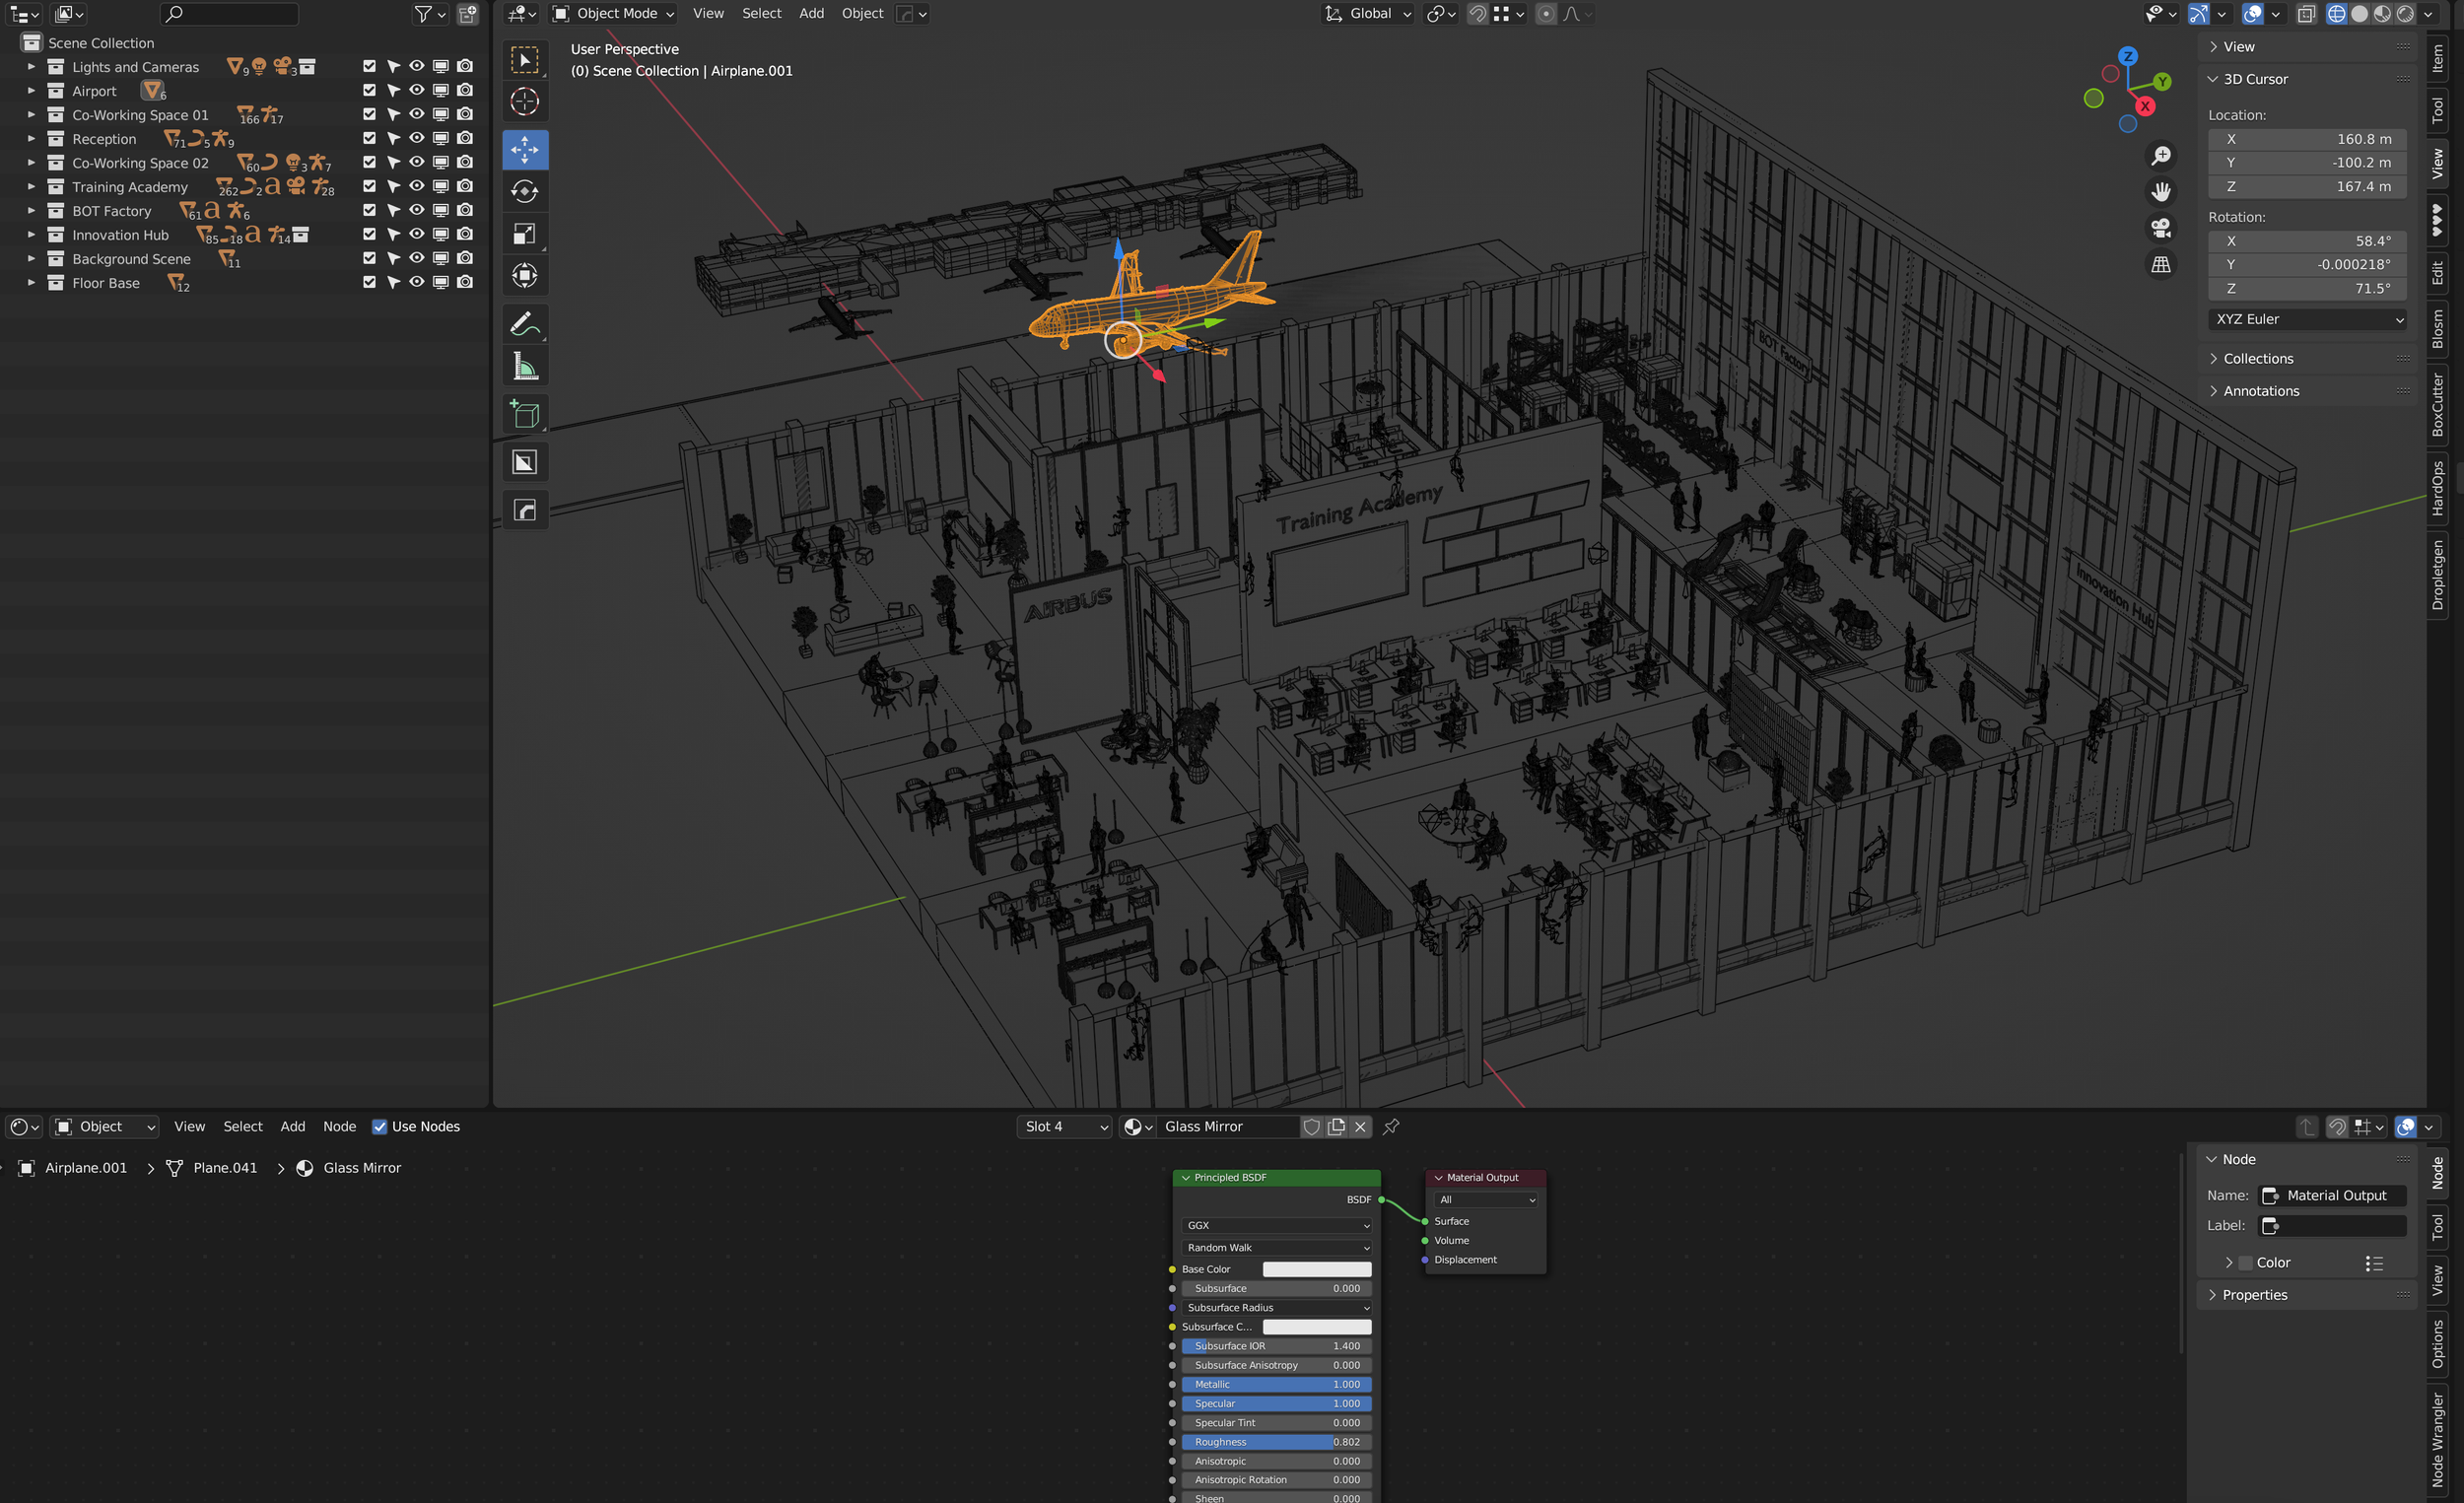Open the Node menu in shader editor
Image resolution: width=2464 pixels, height=1503 pixels.
pyautogui.click(x=339, y=1126)
